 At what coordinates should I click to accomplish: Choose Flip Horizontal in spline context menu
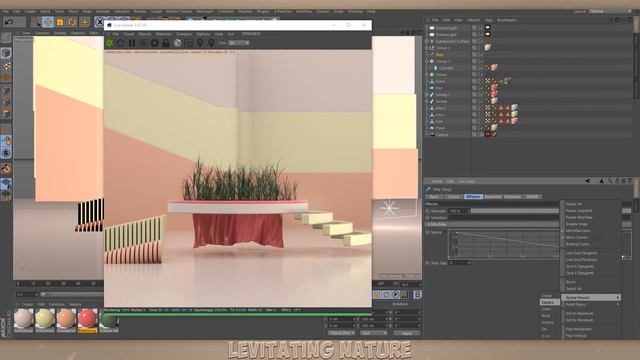click(x=578, y=329)
